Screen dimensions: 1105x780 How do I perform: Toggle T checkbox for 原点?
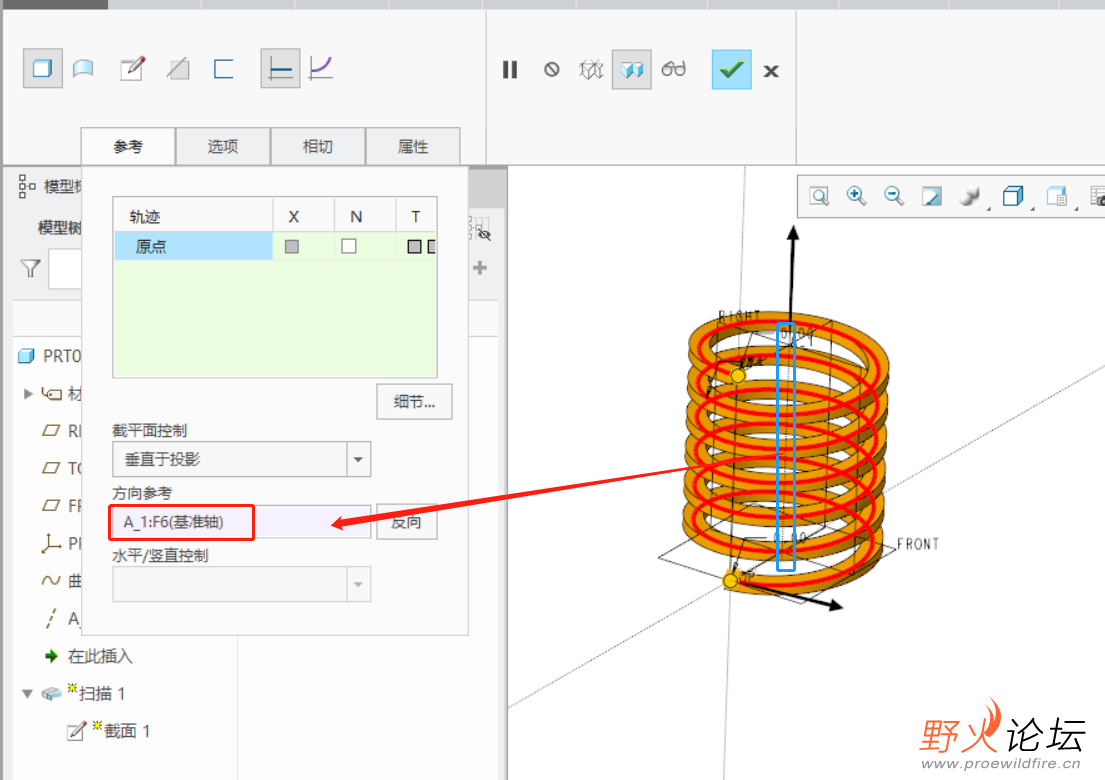414,246
